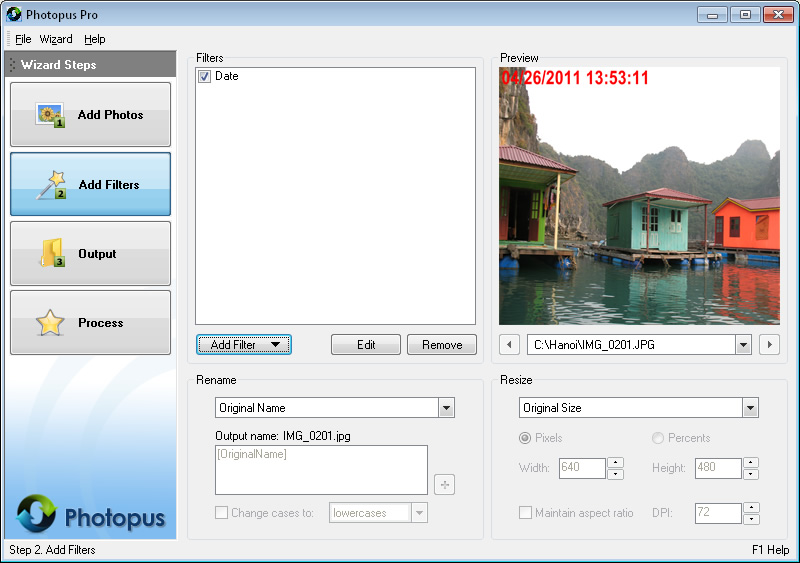This screenshot has height=563, width=800.
Task: Expand the preview file path dropdown
Action: (742, 345)
